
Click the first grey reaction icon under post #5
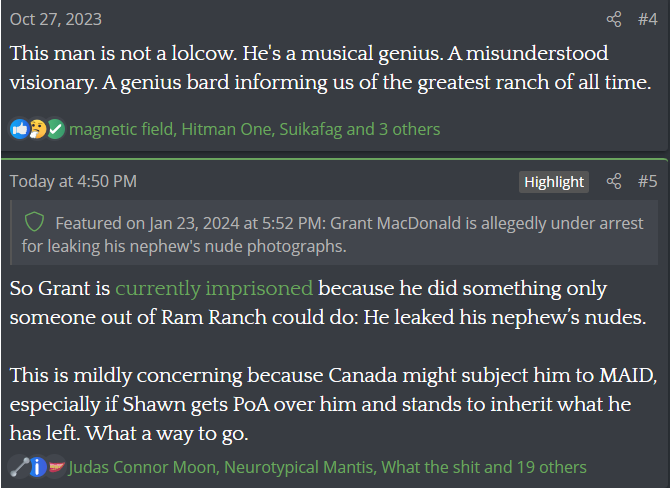tap(19, 467)
